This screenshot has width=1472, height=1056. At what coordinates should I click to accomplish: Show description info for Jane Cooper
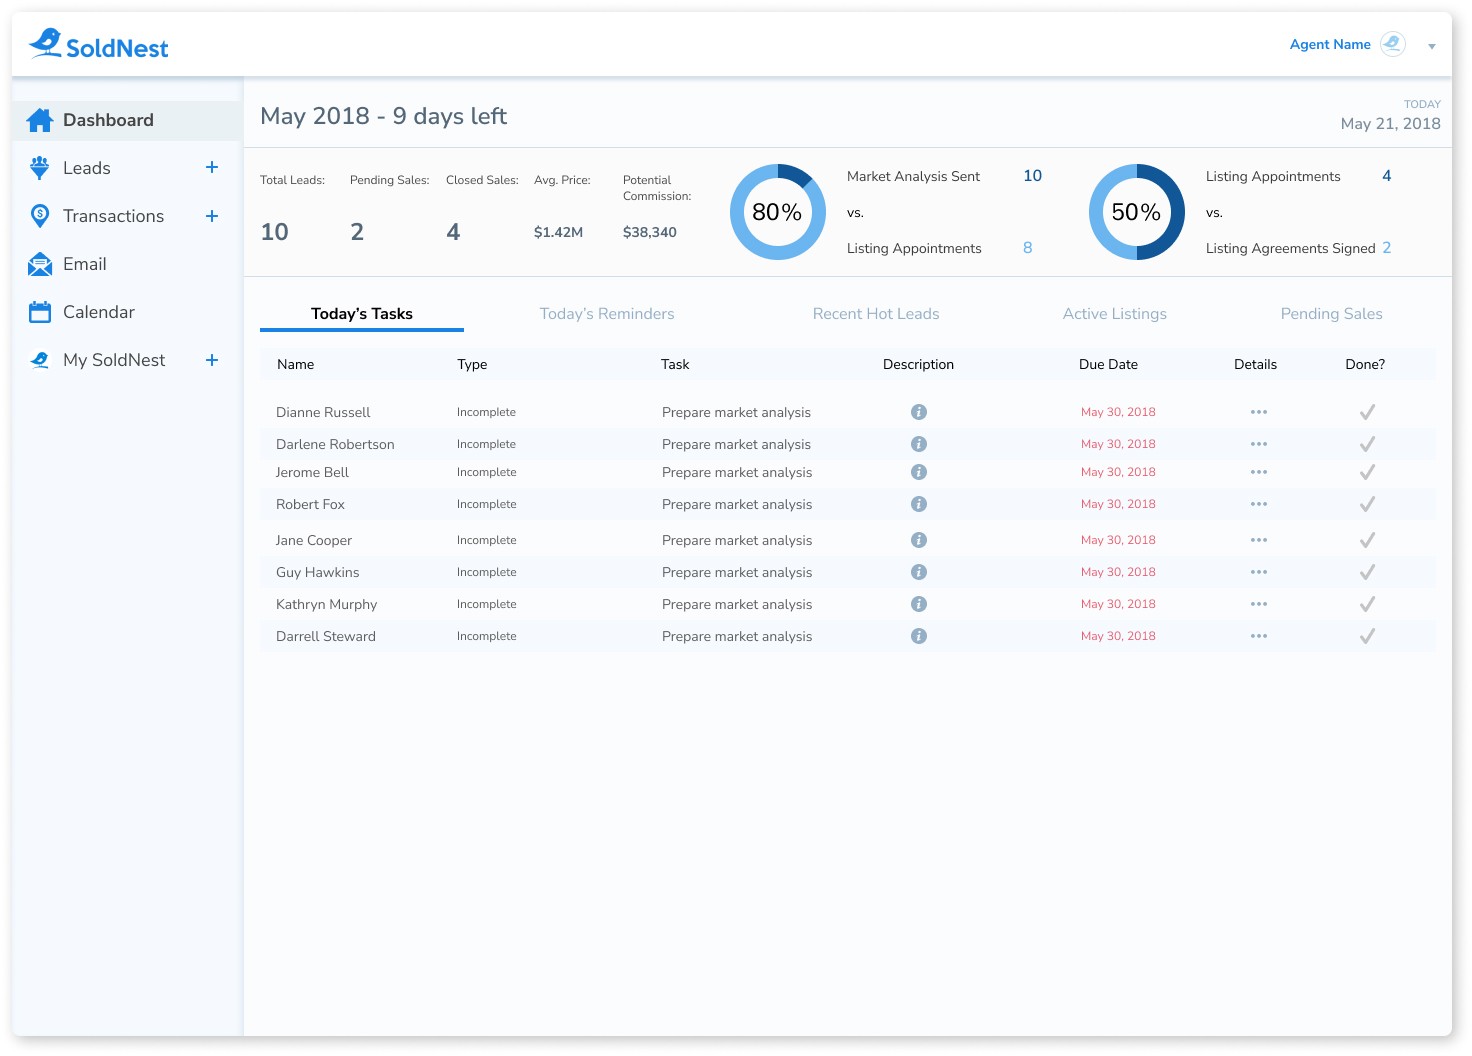(x=919, y=540)
